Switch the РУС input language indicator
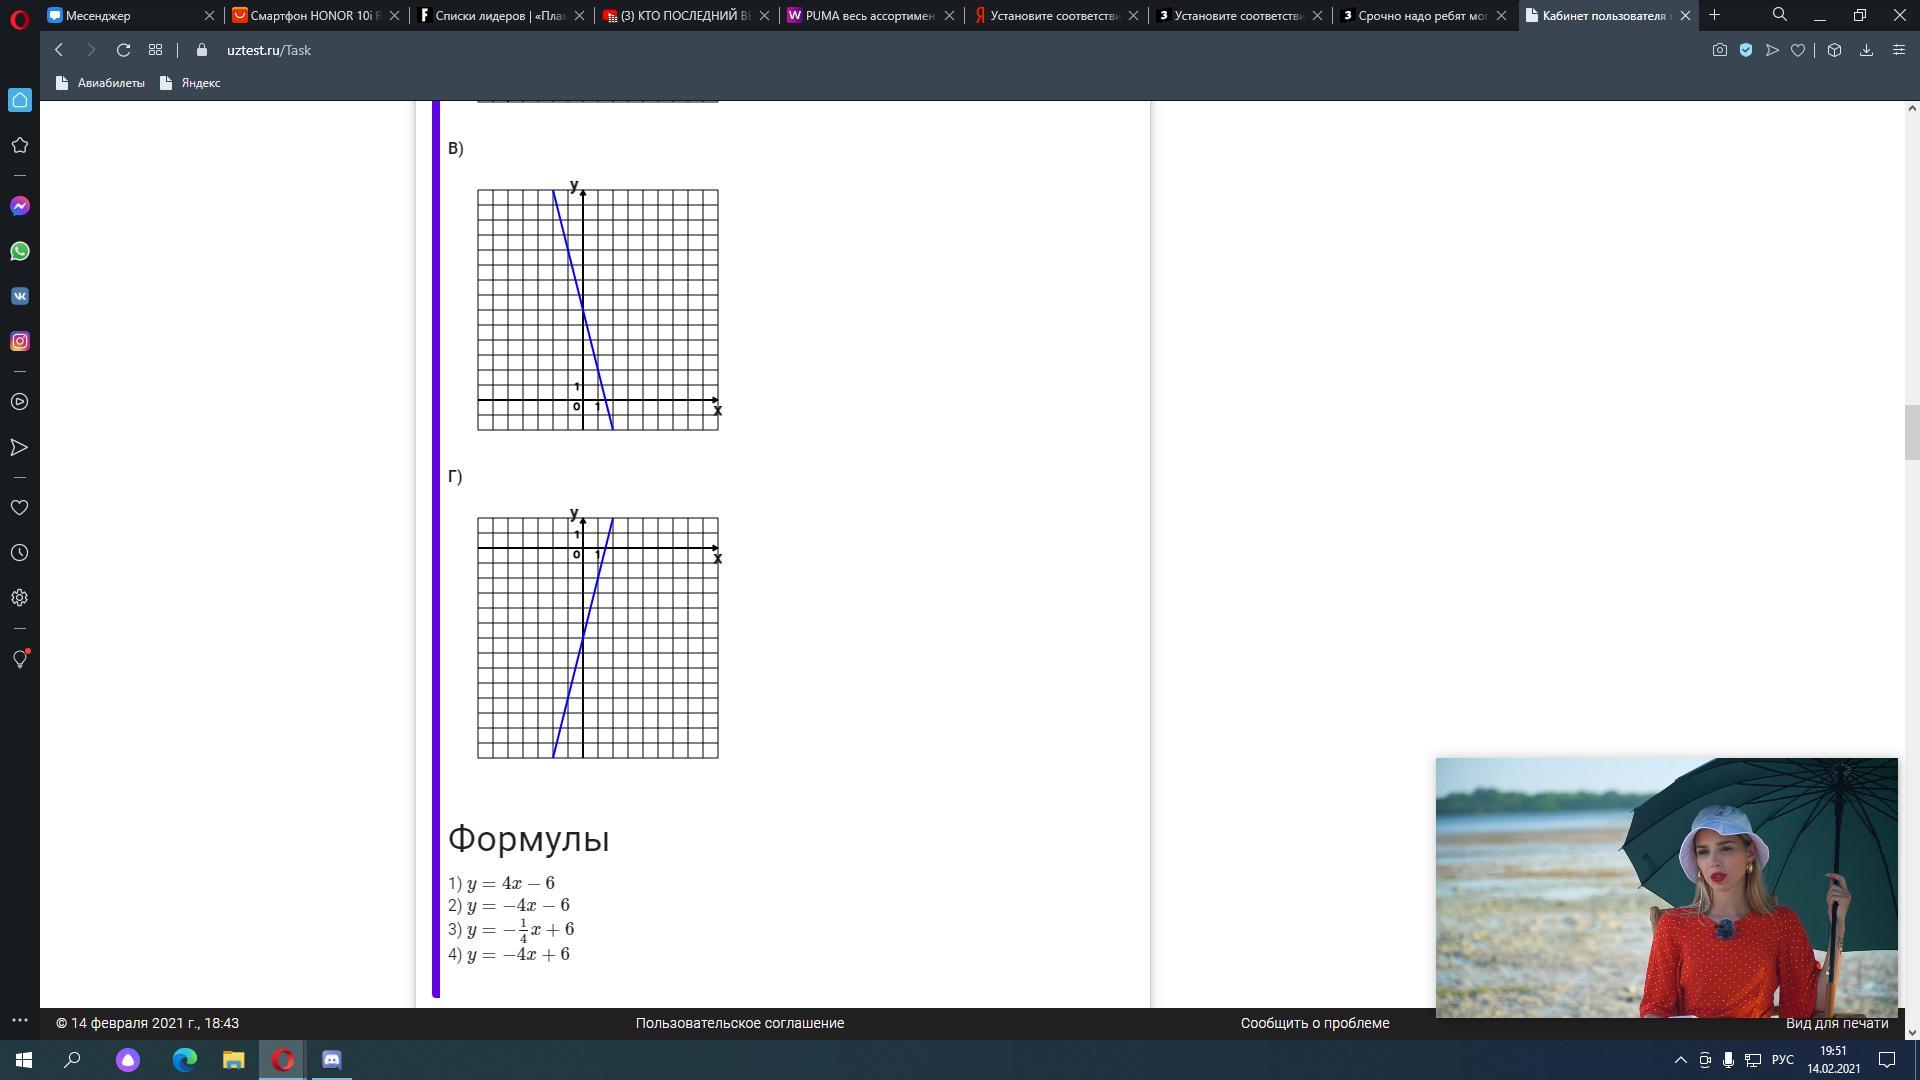1920x1080 pixels. (1782, 1060)
